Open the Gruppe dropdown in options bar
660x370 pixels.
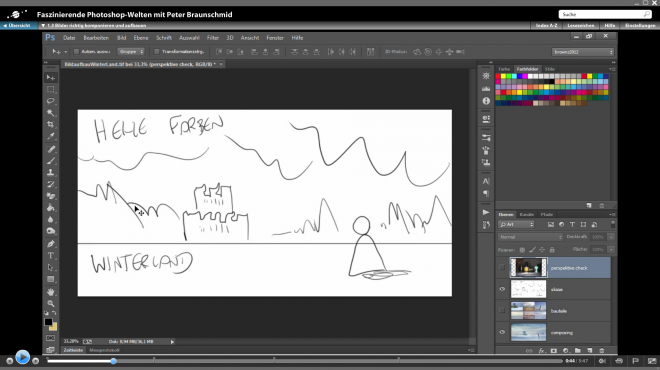131,52
